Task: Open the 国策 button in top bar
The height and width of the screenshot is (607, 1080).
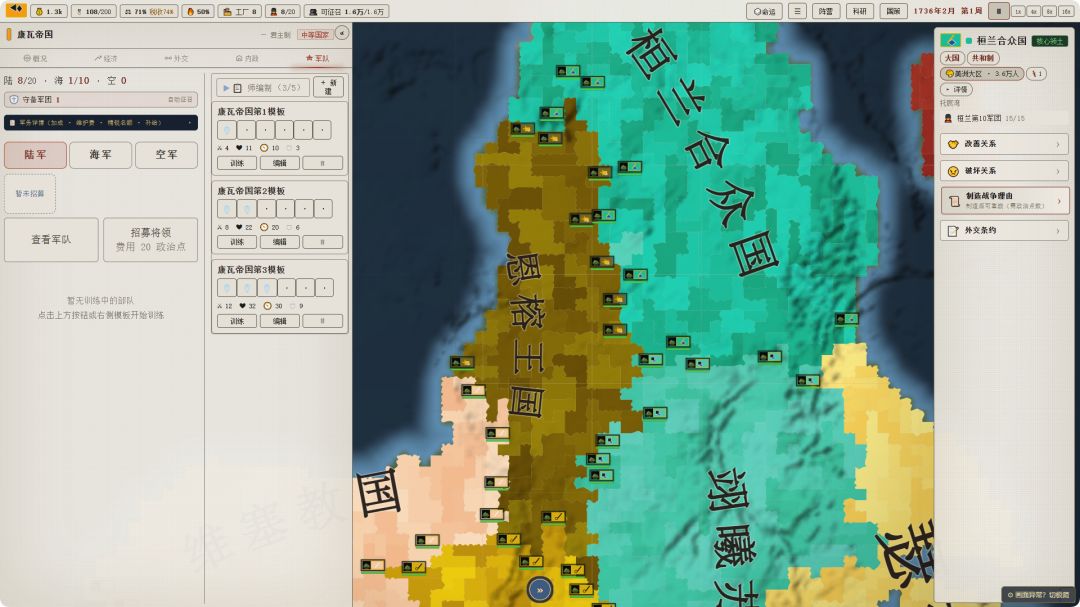Action: tap(893, 11)
